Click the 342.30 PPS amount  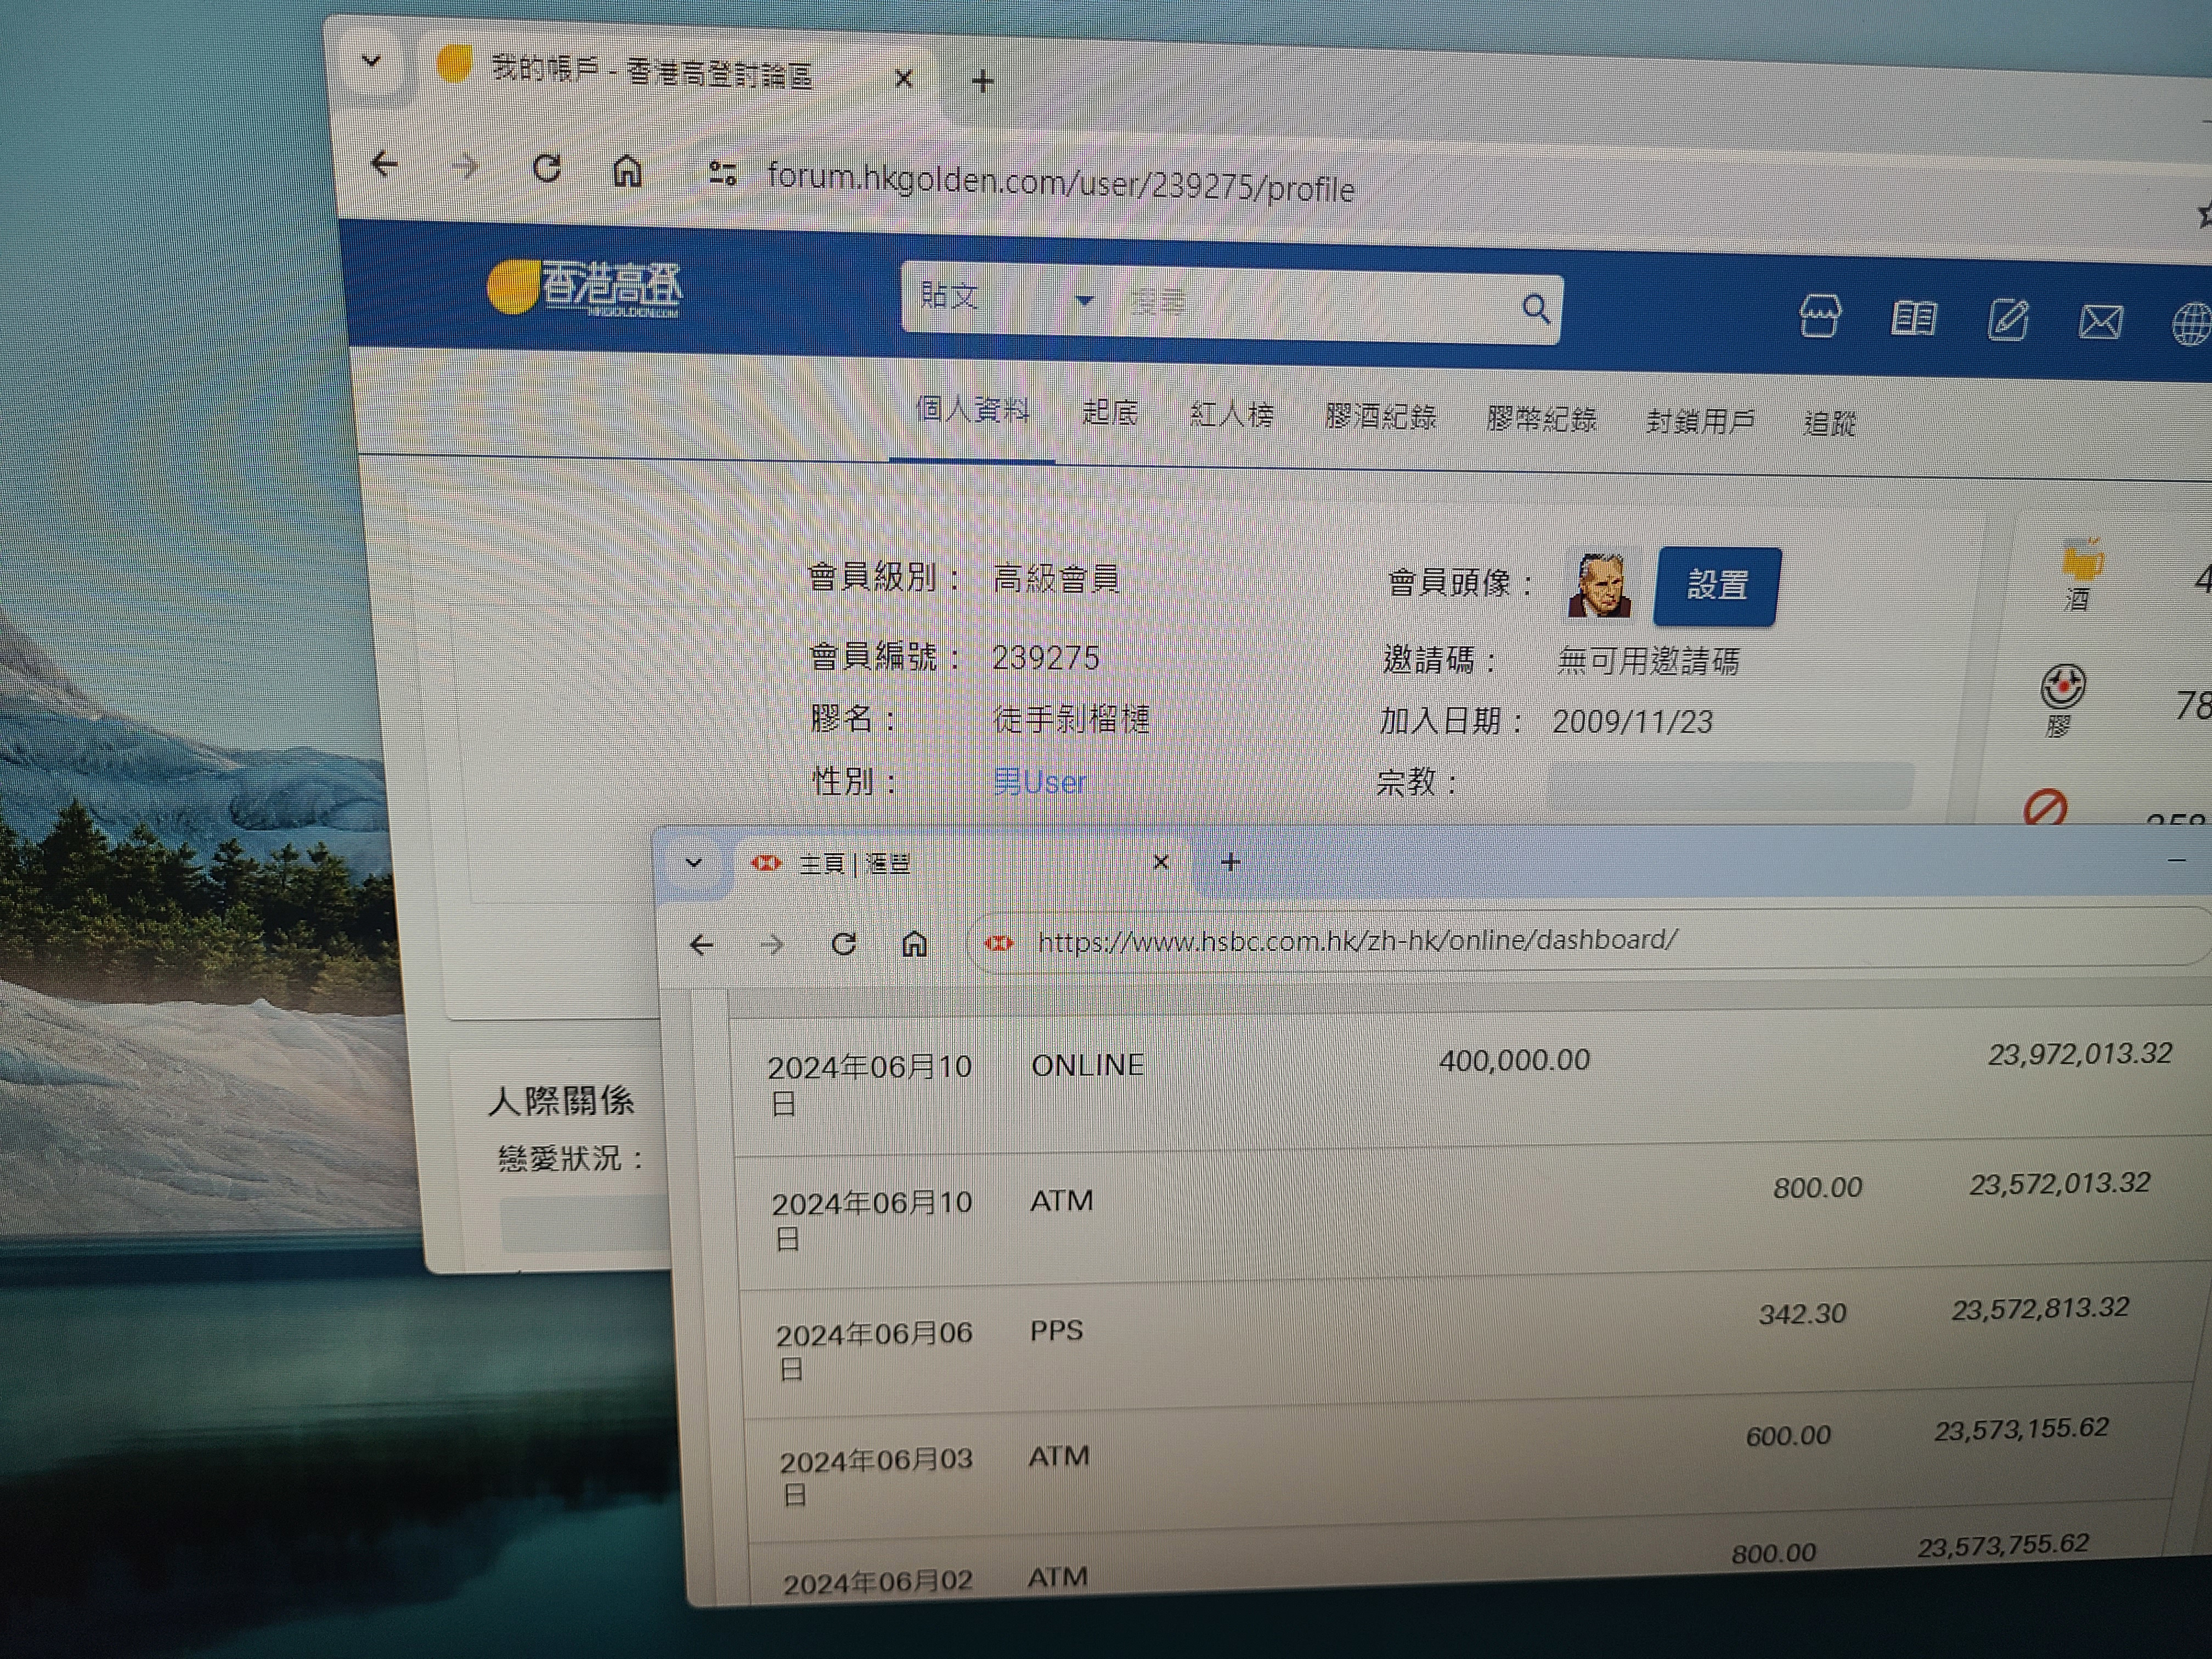pos(1802,1314)
